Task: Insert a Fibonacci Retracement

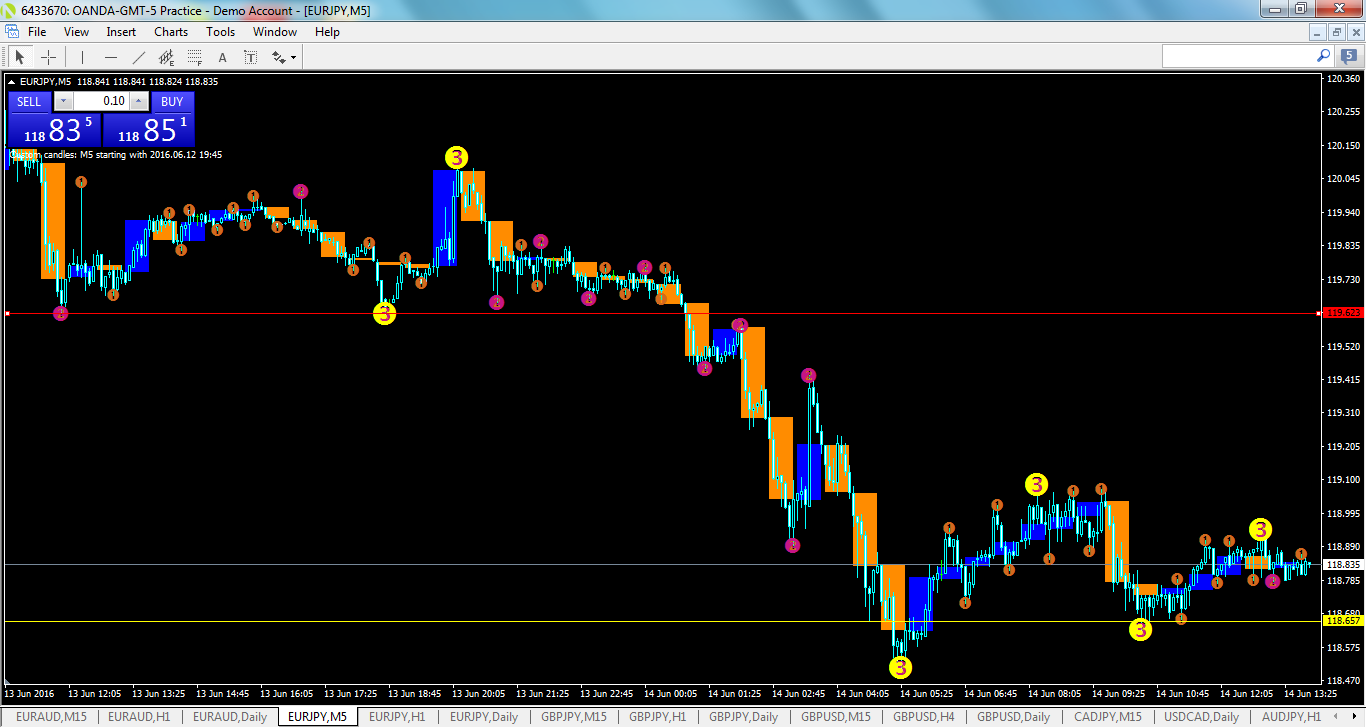Action: click(x=195, y=56)
